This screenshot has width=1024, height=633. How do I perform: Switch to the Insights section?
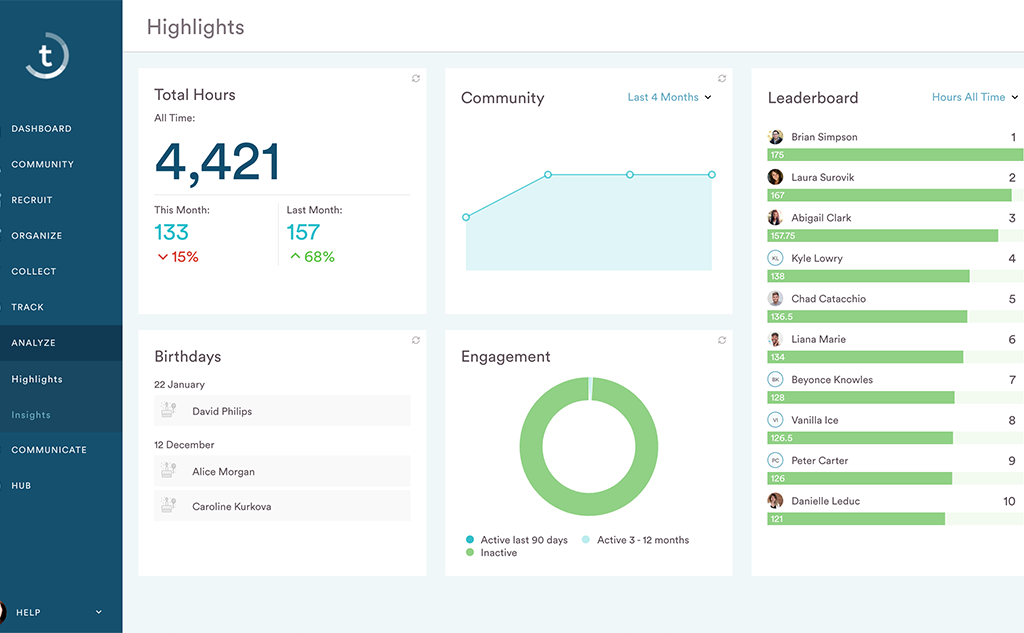(30, 414)
